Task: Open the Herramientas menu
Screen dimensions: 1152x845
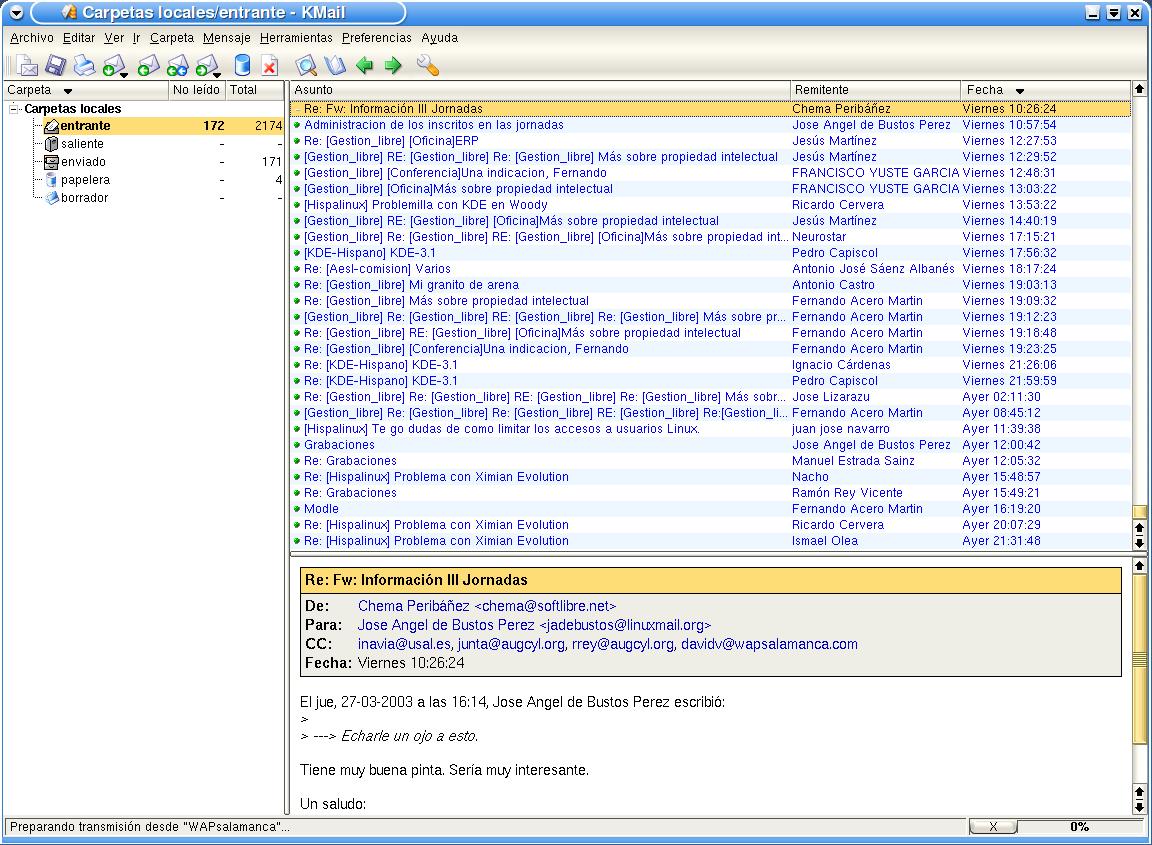Action: click(x=296, y=37)
